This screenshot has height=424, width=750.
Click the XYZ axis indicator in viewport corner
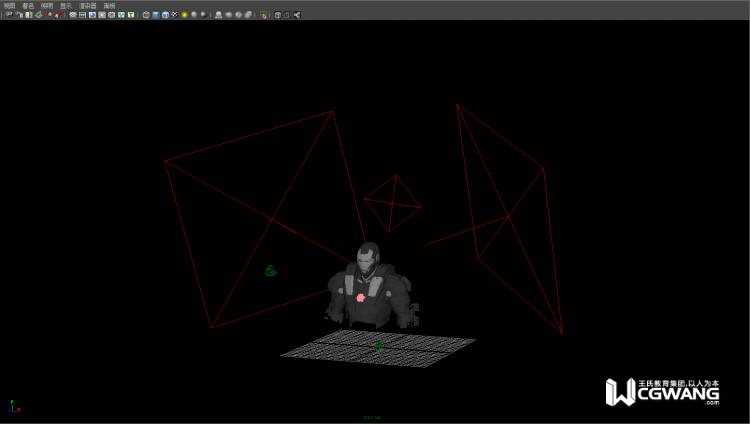(x=15, y=407)
